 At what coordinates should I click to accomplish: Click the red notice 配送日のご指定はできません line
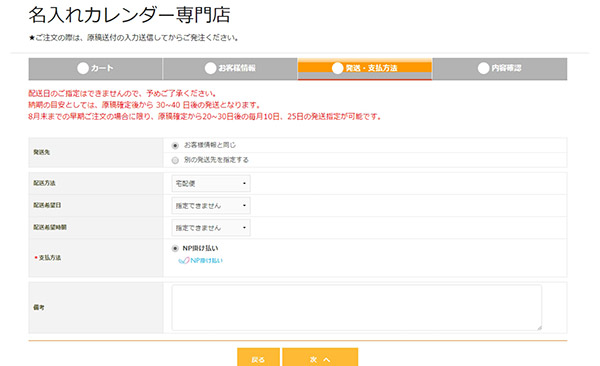(123, 93)
